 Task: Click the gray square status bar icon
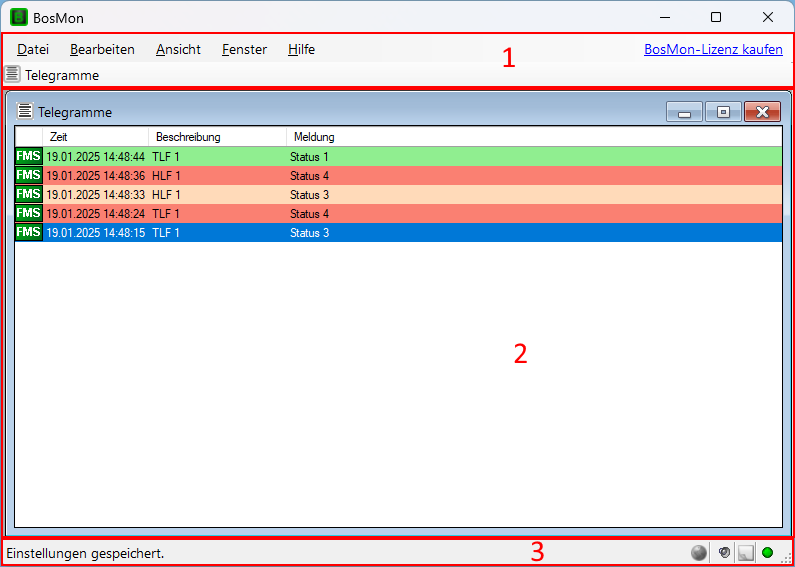(746, 553)
